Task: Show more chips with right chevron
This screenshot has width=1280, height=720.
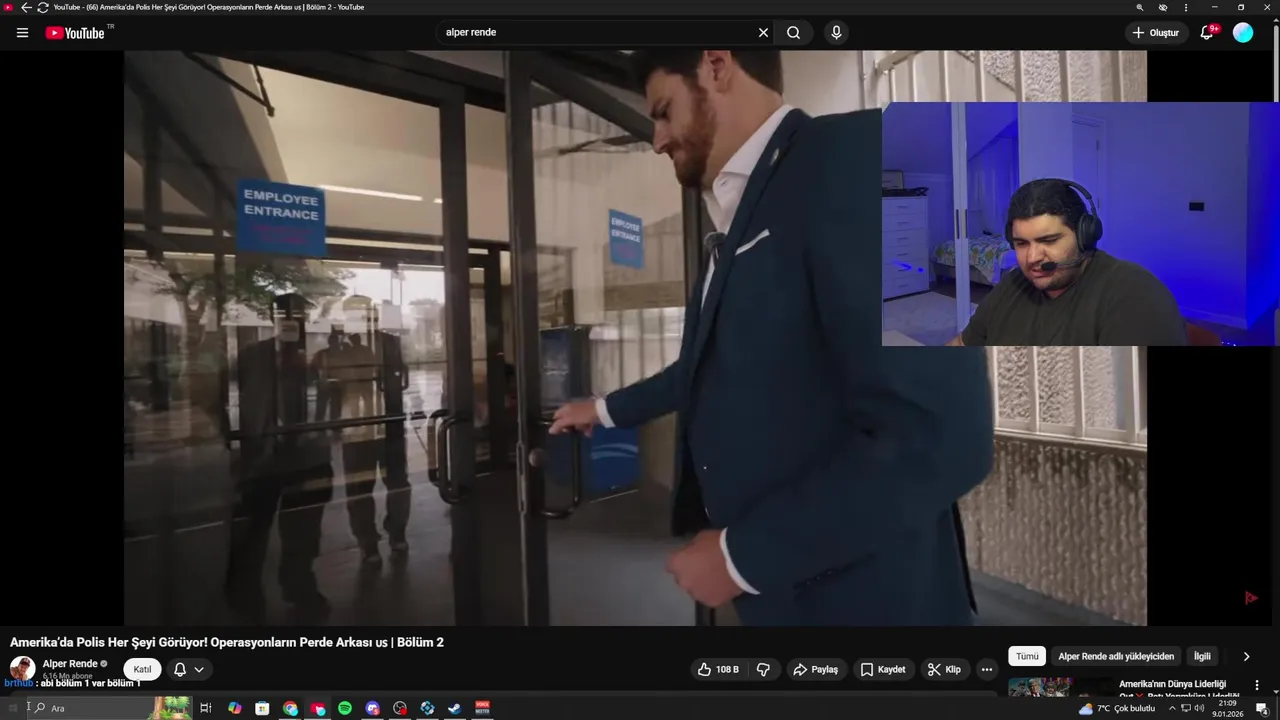Action: [x=1246, y=657]
